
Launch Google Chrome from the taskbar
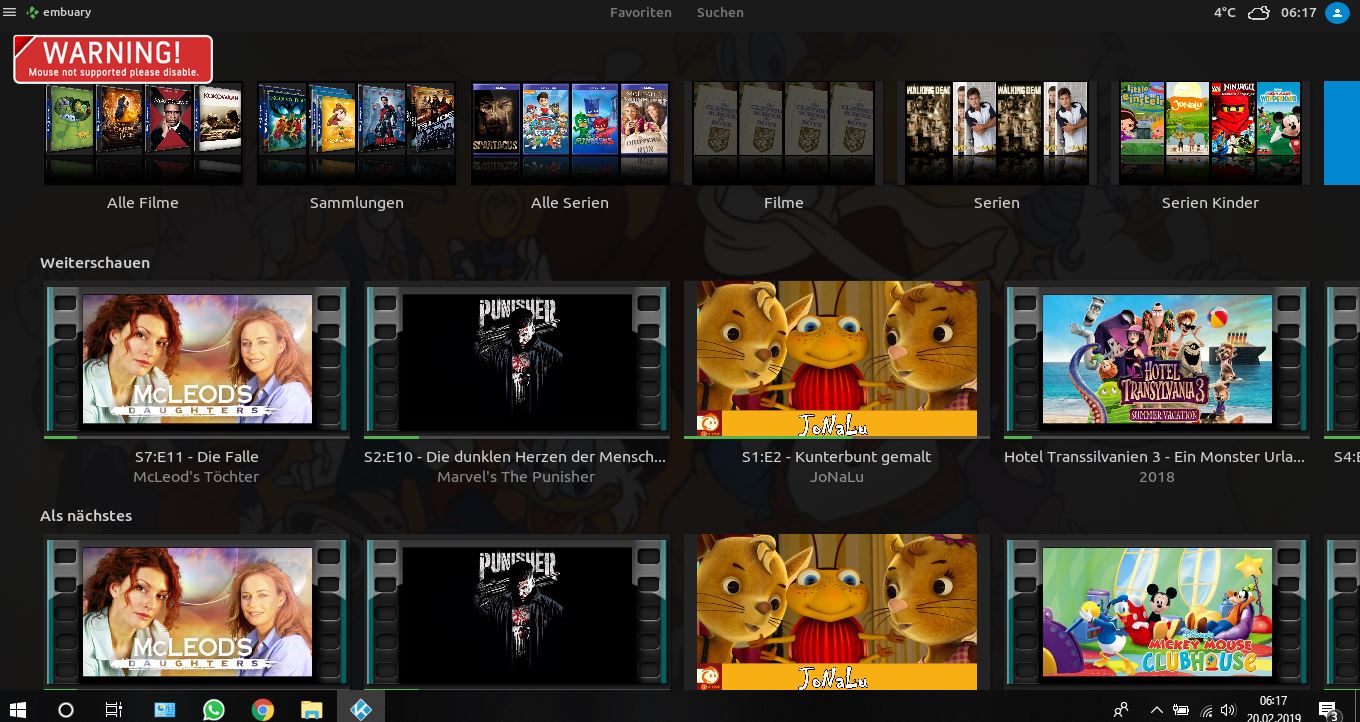click(x=263, y=710)
